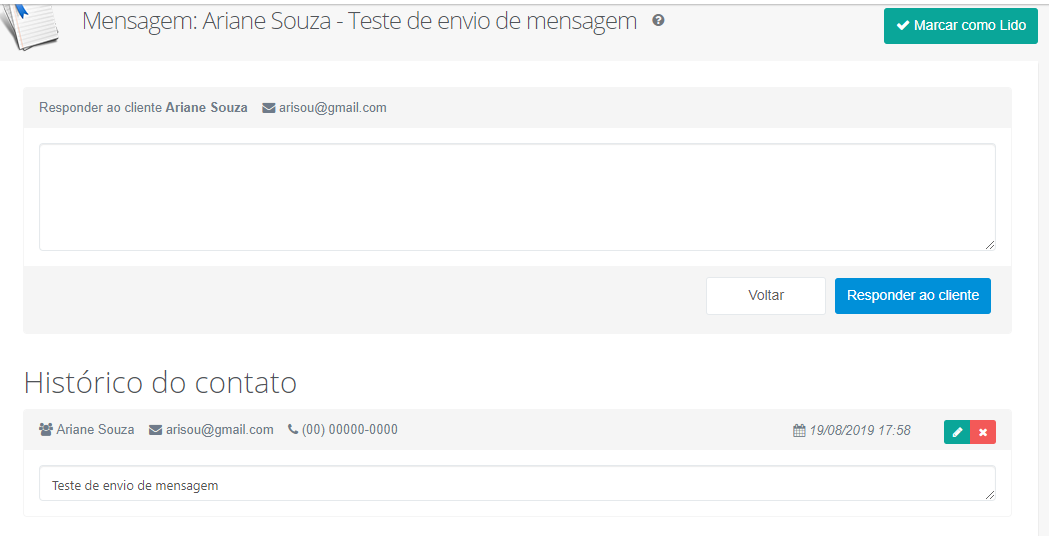Screen dimensions: 1049x536
Task: Click the reply textarea resize handle
Action: [989, 245]
